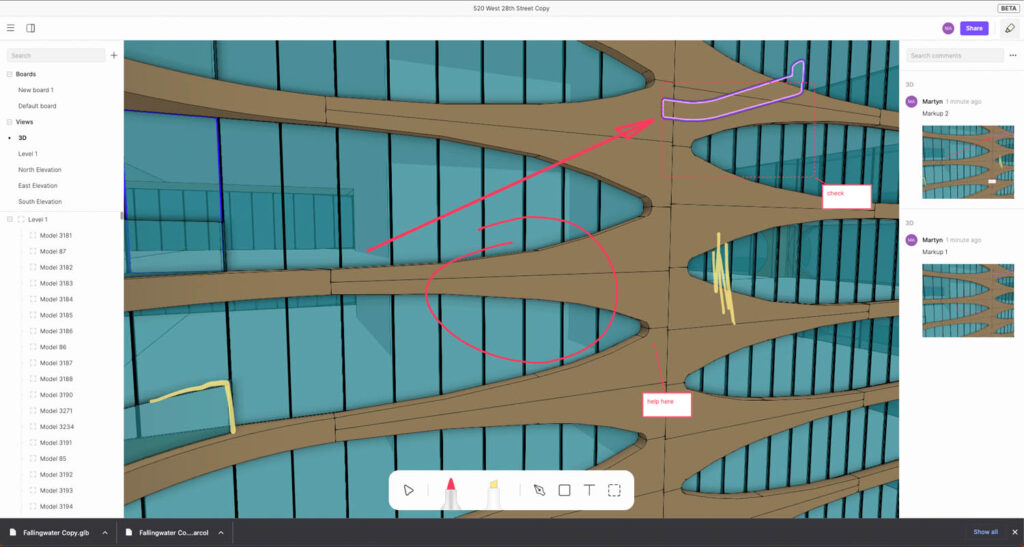Open the comments options ellipsis menu

[1013, 55]
